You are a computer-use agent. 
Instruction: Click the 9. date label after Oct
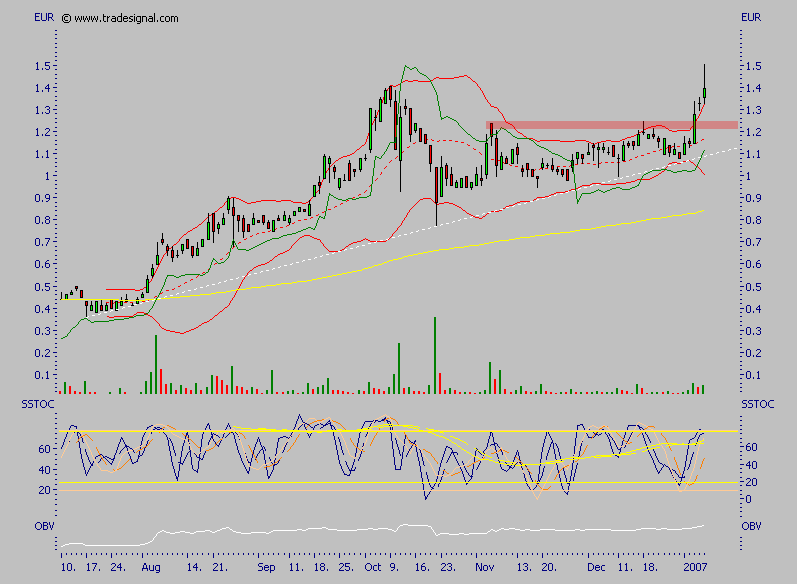coord(394,567)
